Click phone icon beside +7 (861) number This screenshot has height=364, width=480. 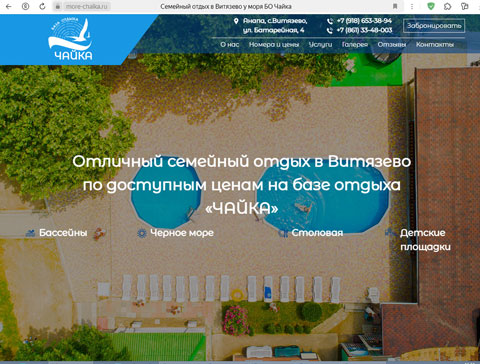click(330, 30)
